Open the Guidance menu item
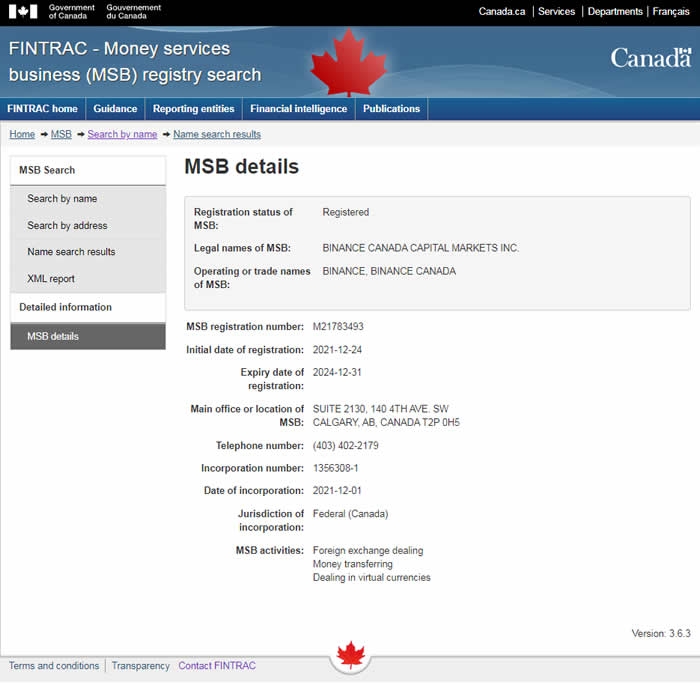Image resolution: width=700 pixels, height=683 pixels. (115, 109)
